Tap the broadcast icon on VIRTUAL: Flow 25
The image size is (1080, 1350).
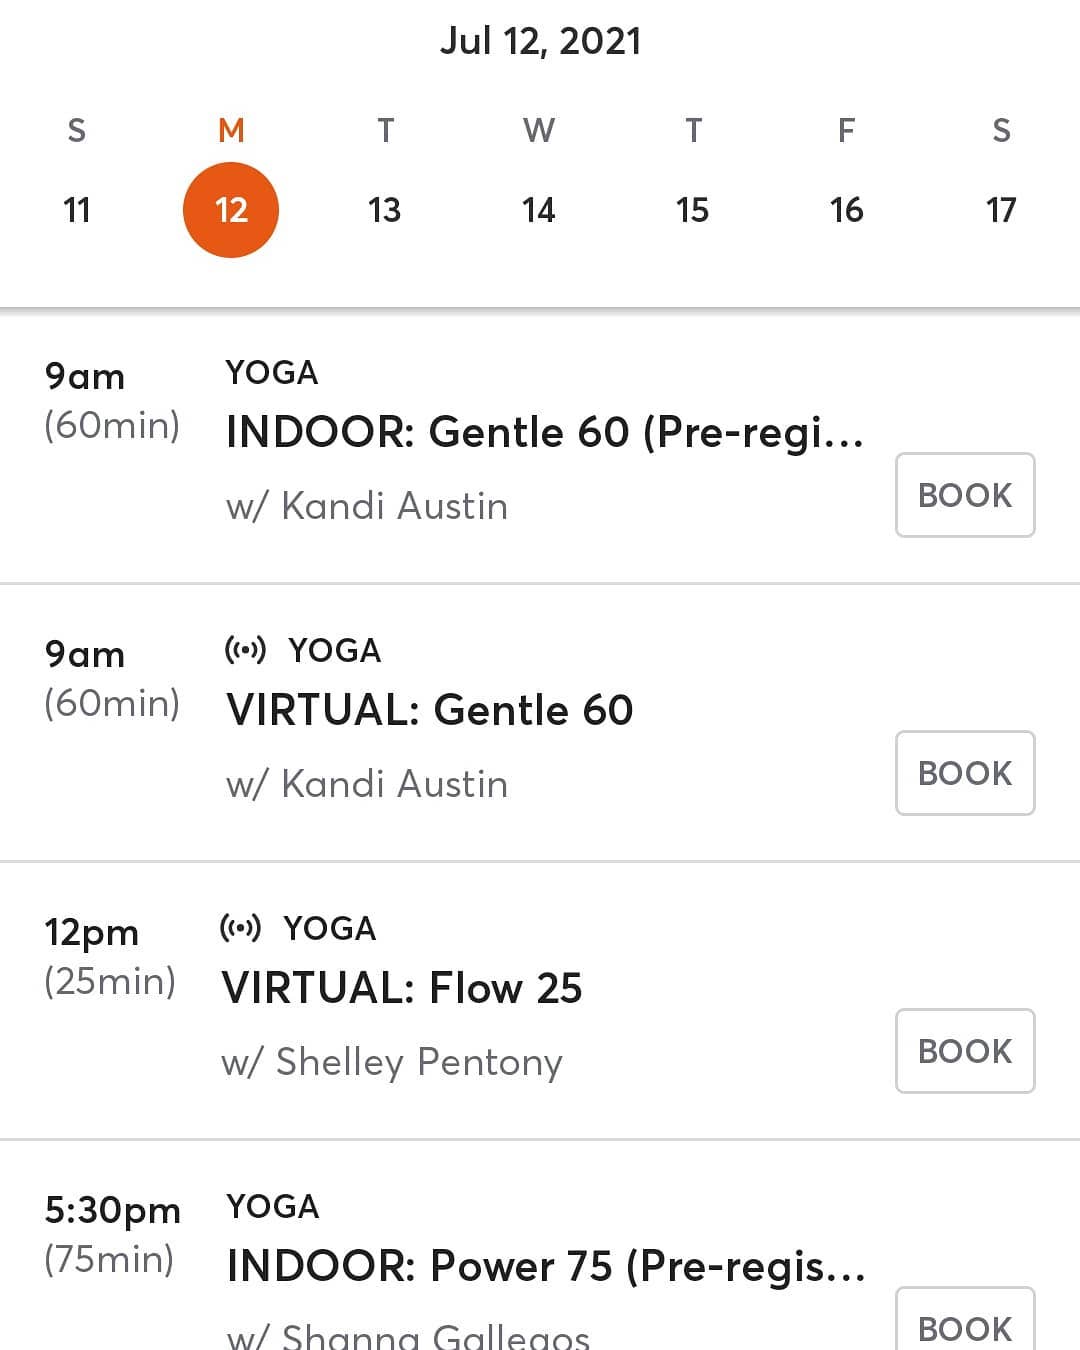(x=240, y=929)
